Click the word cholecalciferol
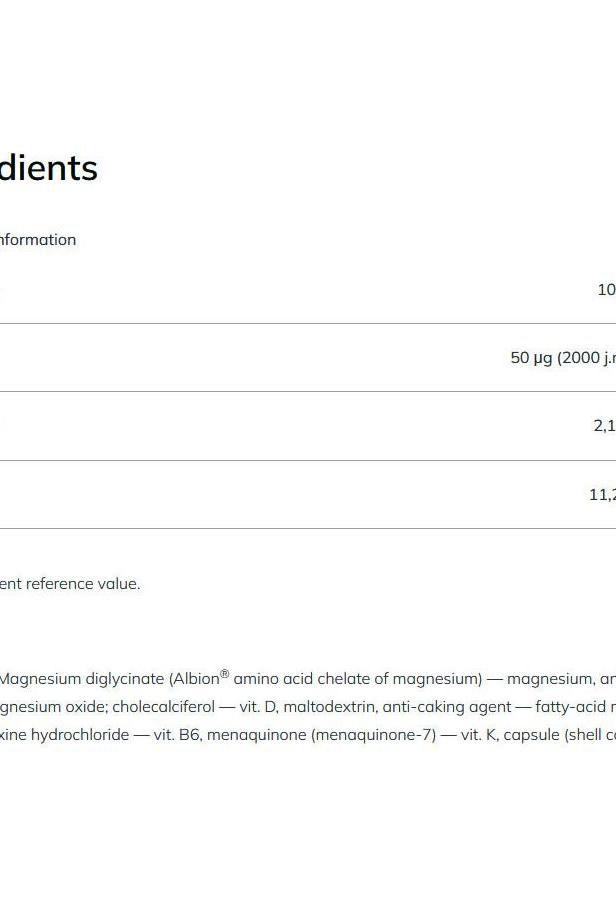This screenshot has width=616, height=924. point(164,707)
